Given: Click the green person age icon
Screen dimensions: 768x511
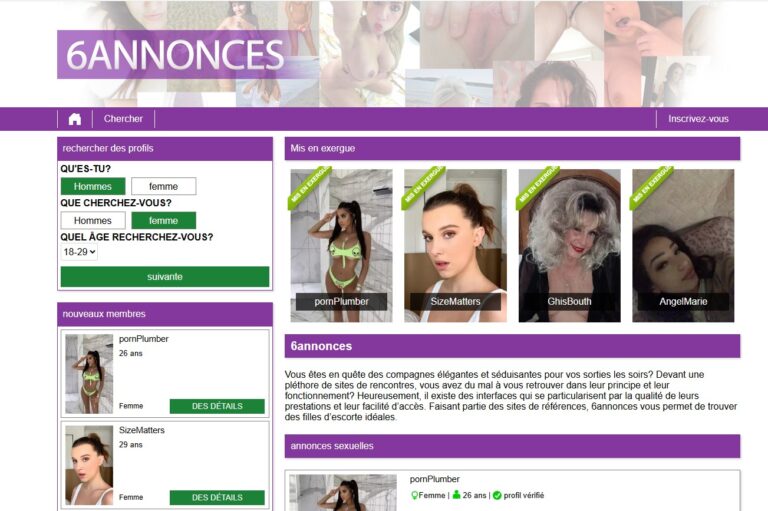Looking at the screenshot, I should [456, 495].
